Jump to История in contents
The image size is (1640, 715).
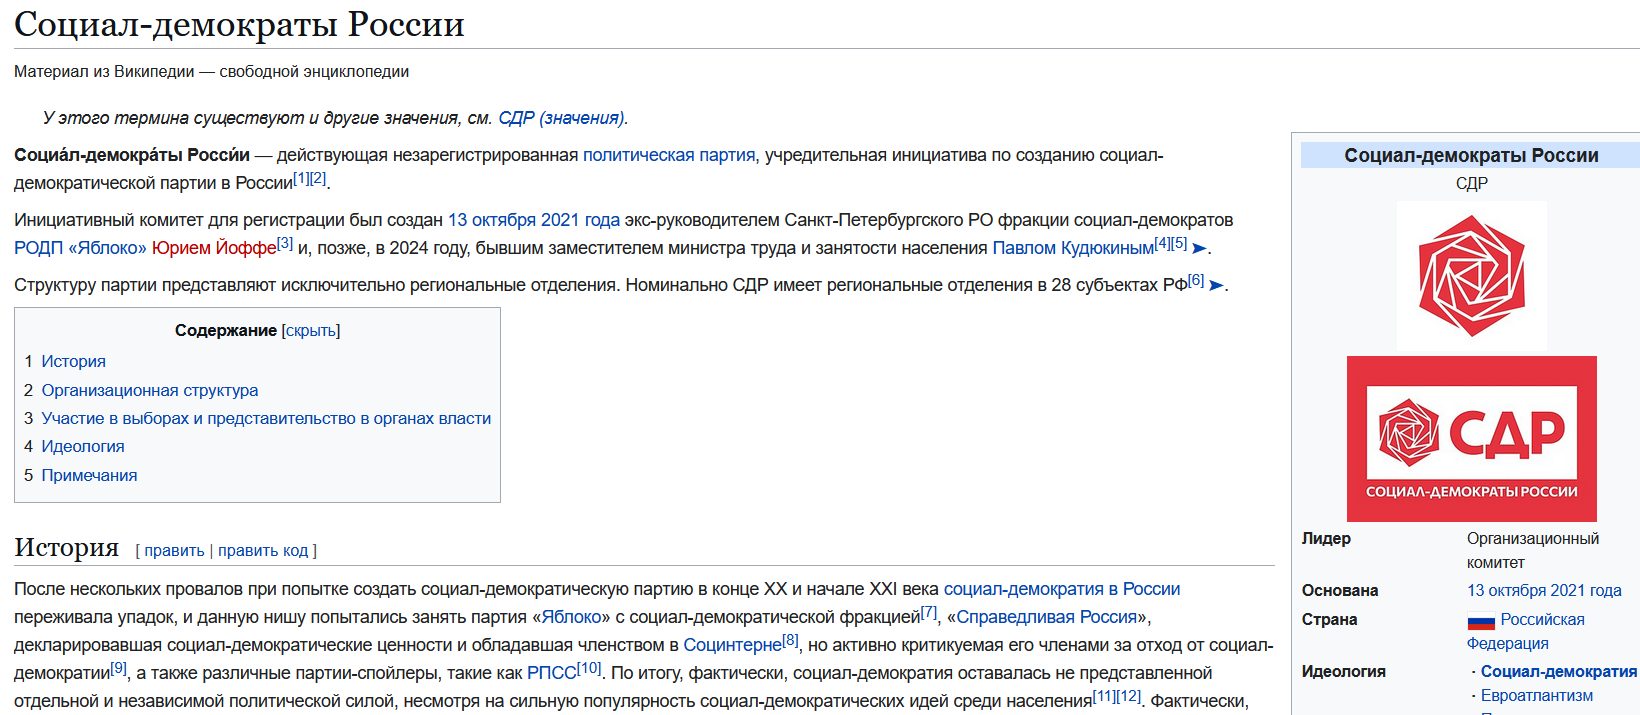coord(73,362)
